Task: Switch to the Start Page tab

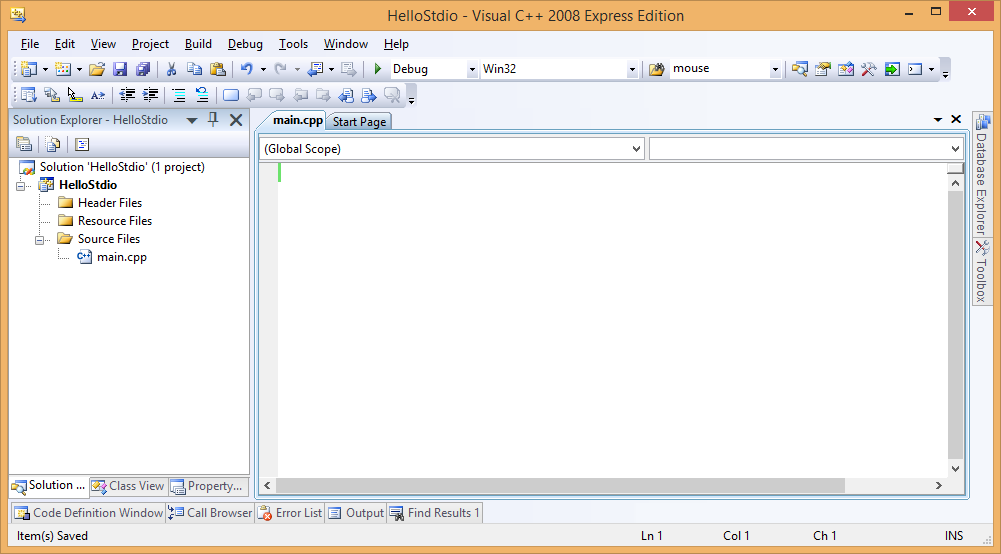Action: (359, 121)
